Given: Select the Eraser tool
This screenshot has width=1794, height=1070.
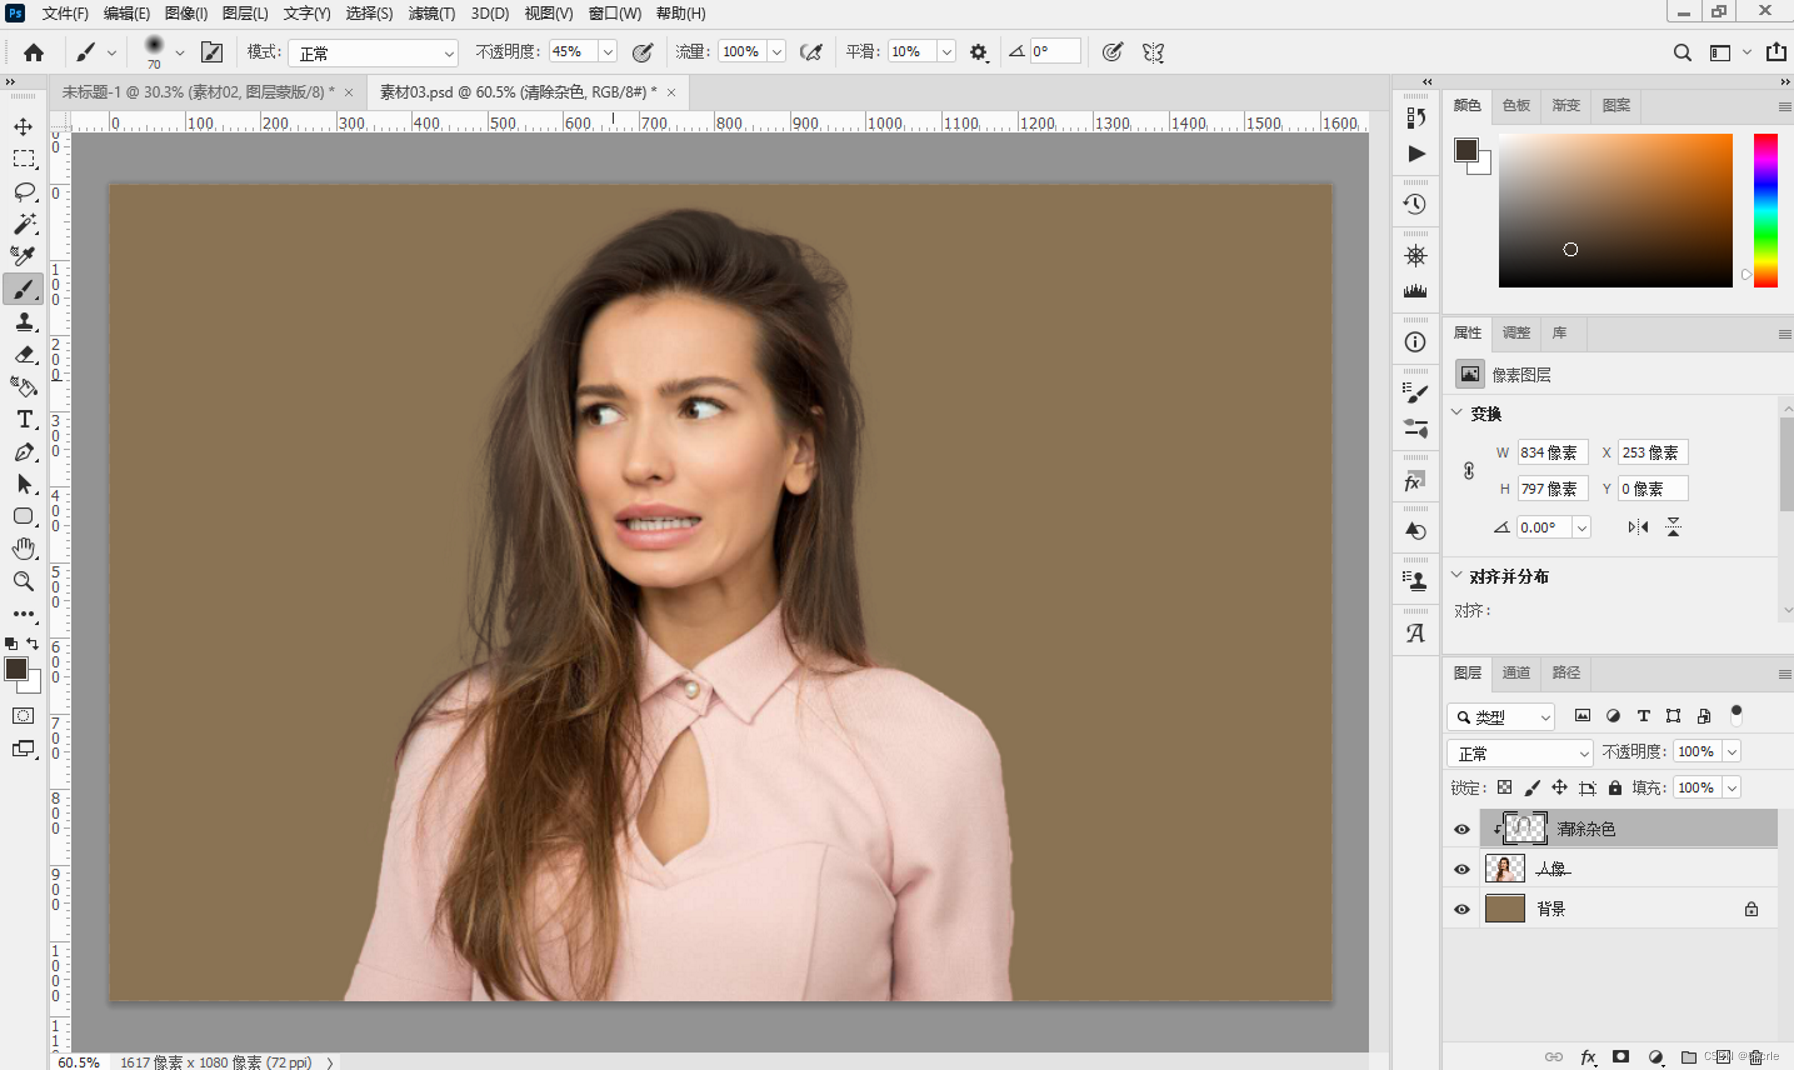Looking at the screenshot, I should click(23, 354).
